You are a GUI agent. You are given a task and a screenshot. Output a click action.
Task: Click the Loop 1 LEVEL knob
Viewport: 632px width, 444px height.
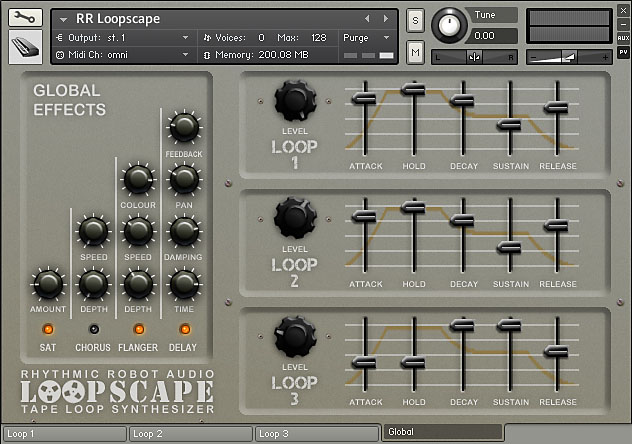click(x=295, y=100)
